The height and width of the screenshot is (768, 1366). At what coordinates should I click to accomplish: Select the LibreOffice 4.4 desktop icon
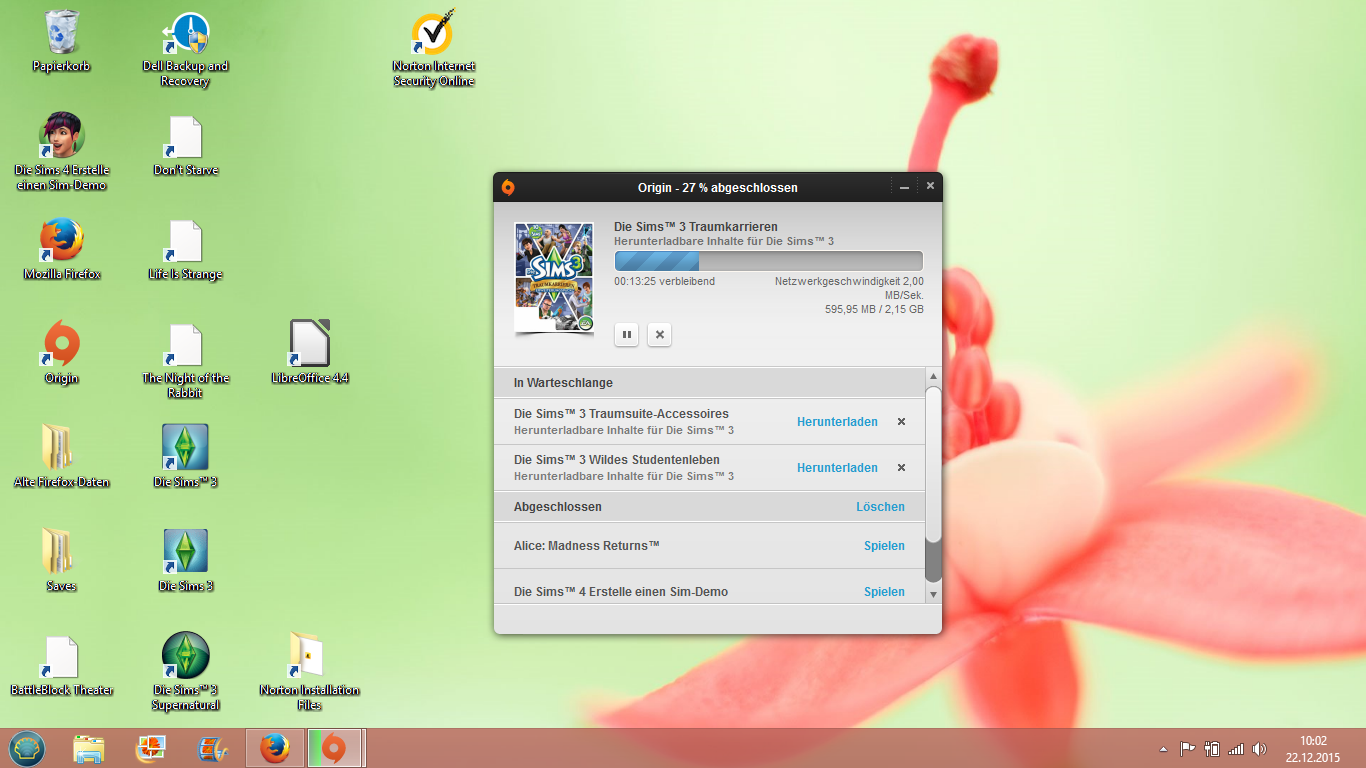309,352
